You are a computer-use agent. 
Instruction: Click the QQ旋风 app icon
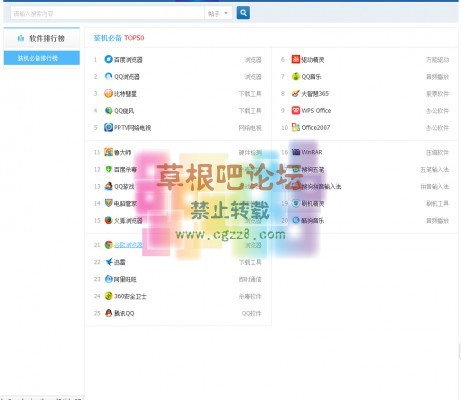[x=108, y=110]
